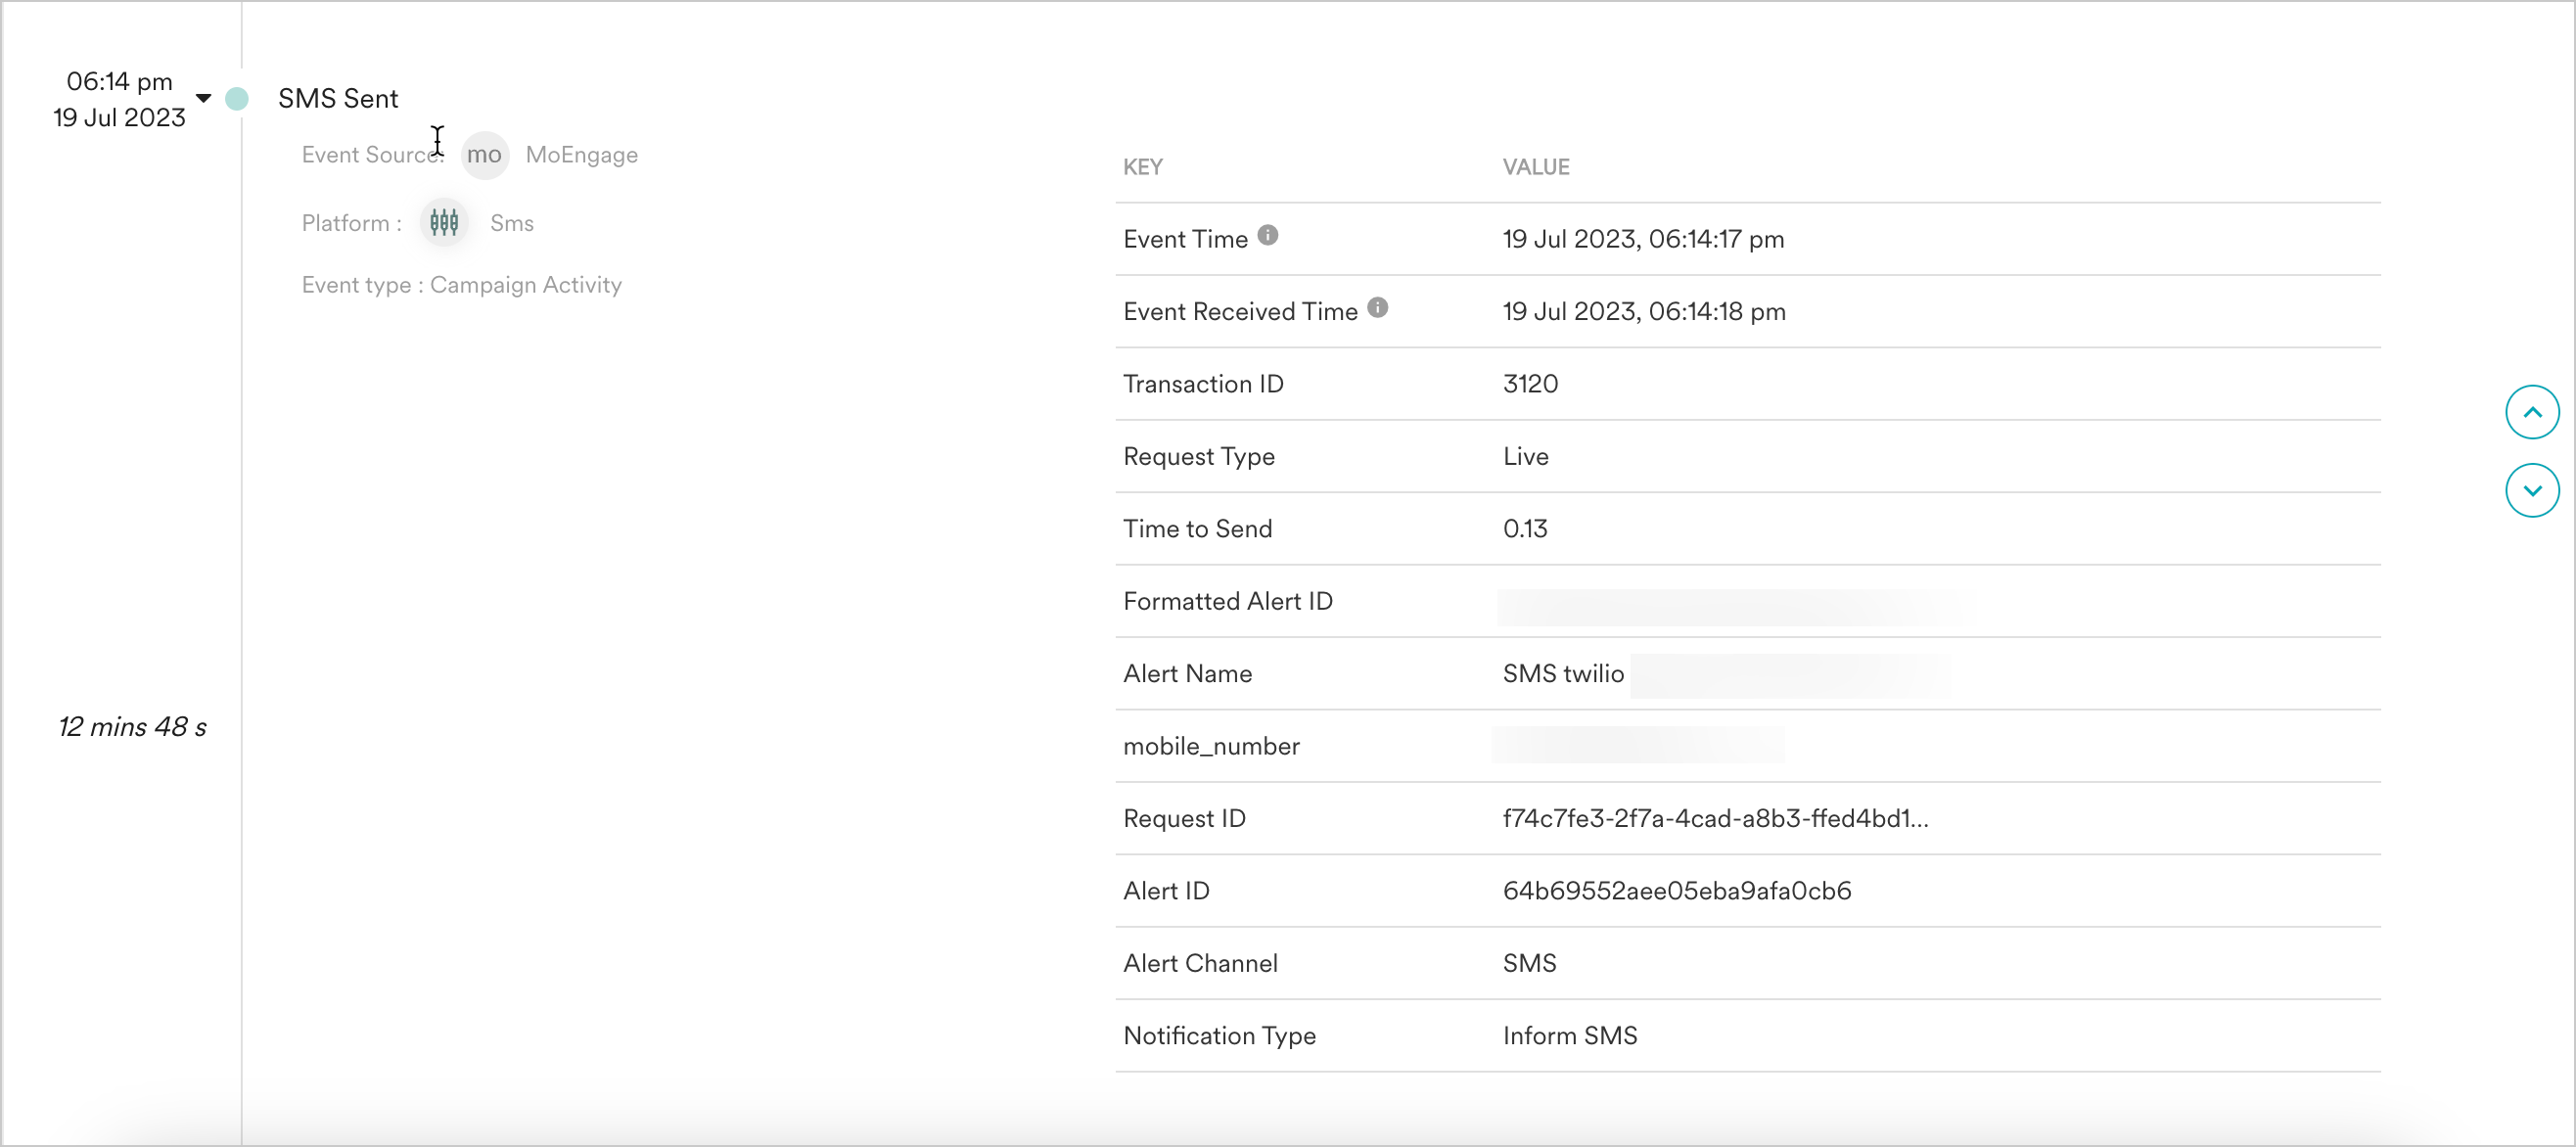
Task: Click the Transaction ID value 3120
Action: [1529, 384]
